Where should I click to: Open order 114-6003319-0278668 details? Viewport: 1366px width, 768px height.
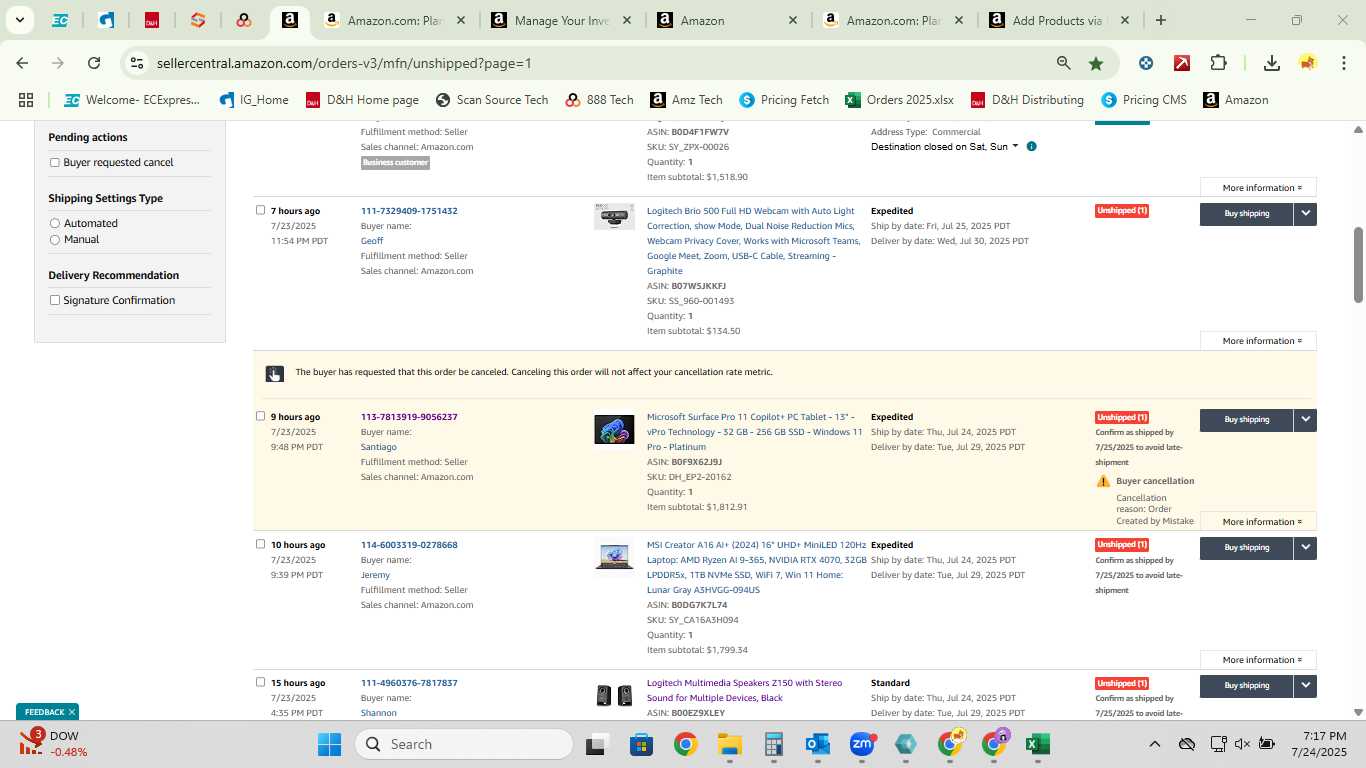point(409,545)
